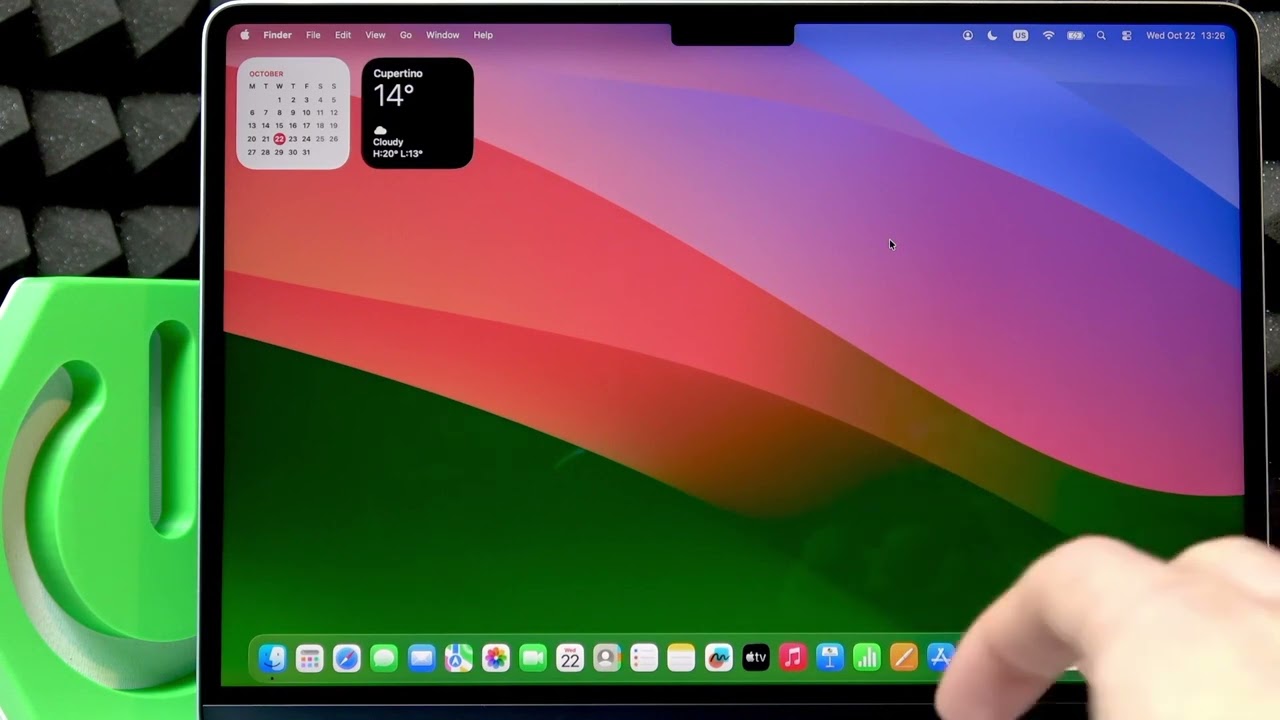Open the App Store icon

coord(939,657)
